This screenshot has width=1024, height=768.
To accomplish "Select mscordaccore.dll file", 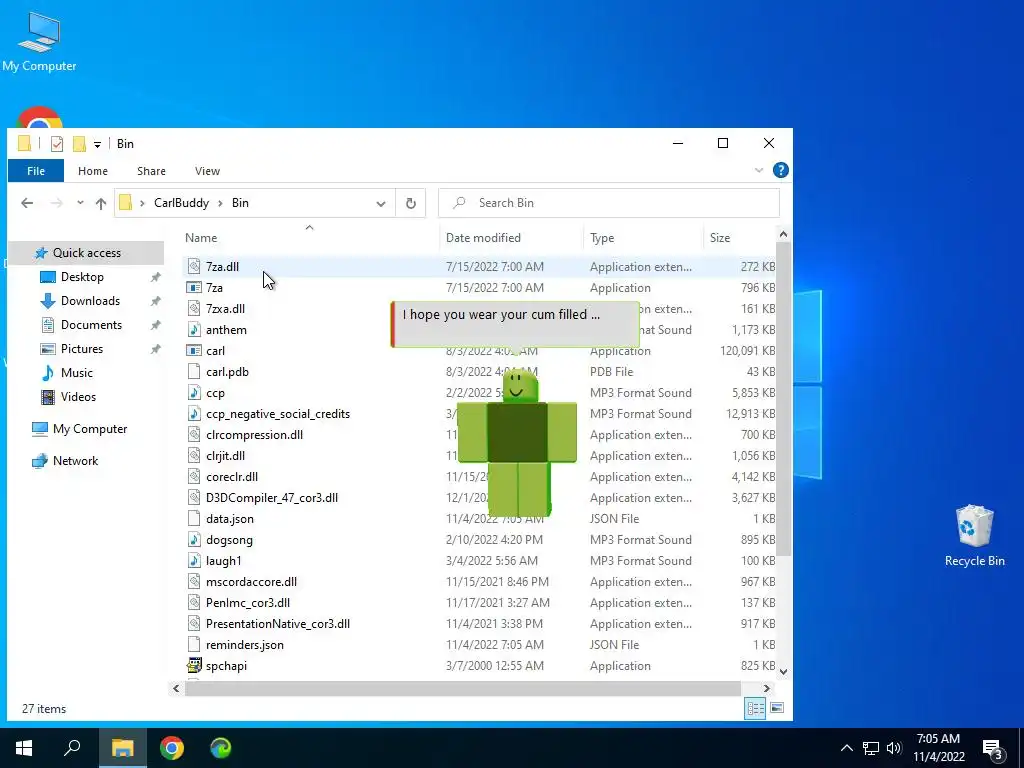I will click(251, 582).
